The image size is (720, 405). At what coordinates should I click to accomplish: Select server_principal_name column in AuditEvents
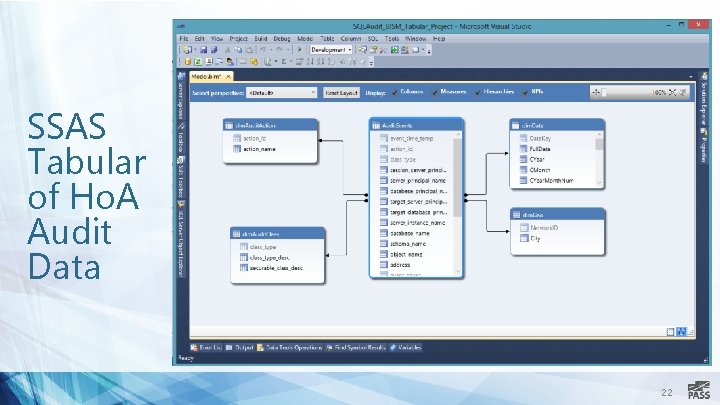coord(418,180)
